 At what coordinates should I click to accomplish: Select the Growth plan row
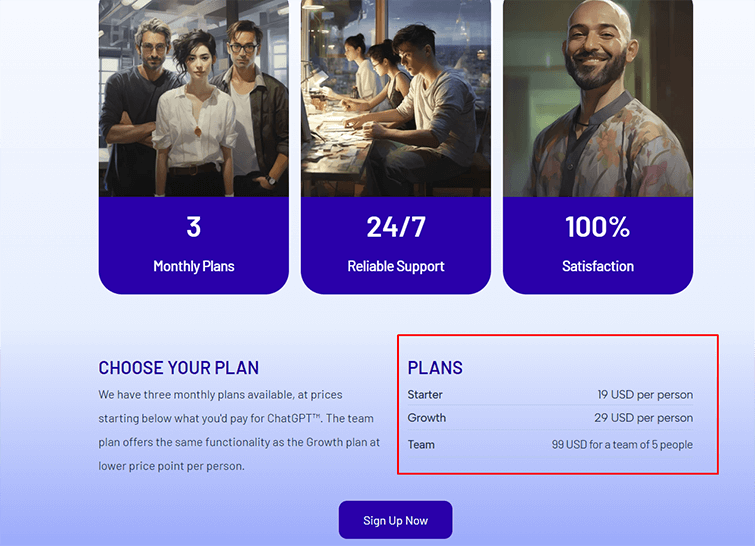(x=550, y=418)
